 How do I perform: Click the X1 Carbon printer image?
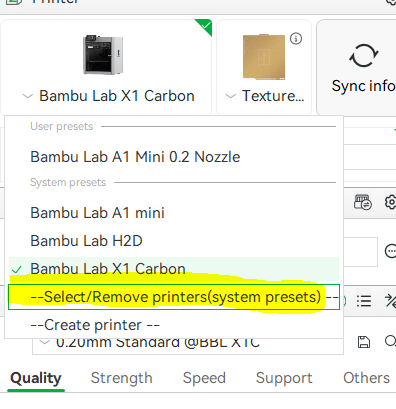(x=103, y=55)
